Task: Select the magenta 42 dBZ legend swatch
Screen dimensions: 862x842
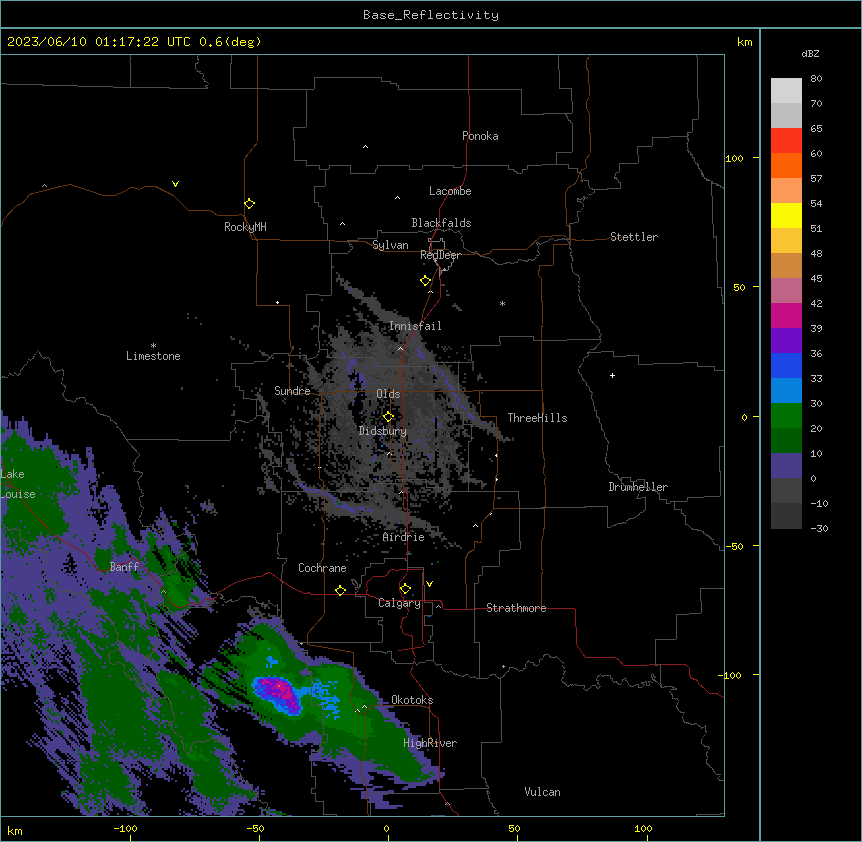Action: tap(786, 315)
